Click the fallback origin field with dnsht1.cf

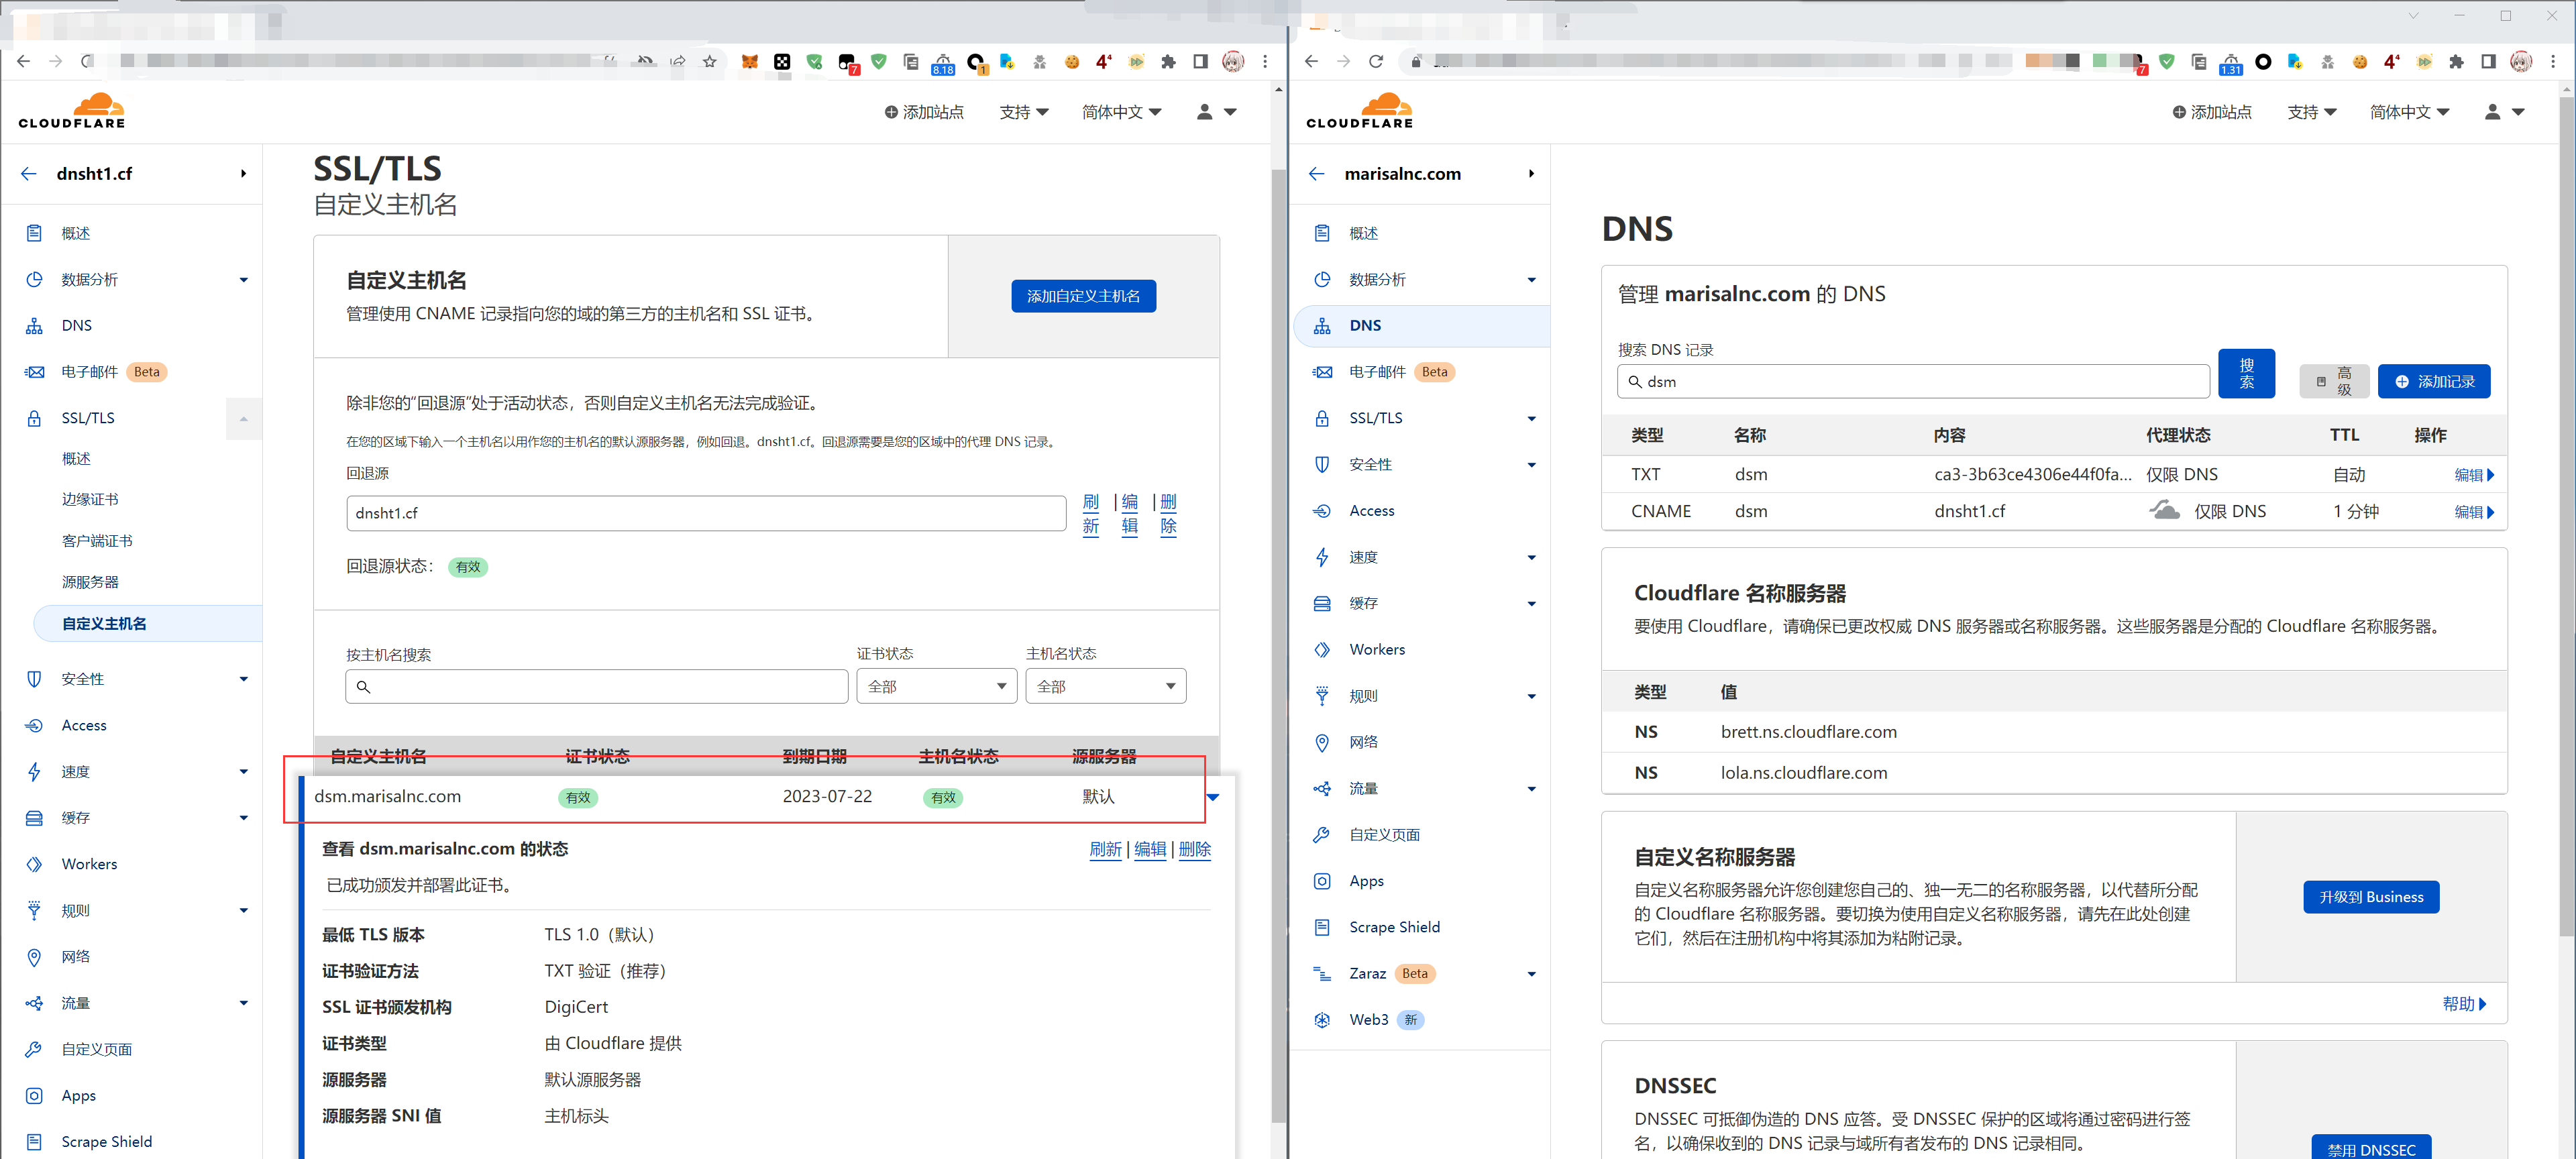[x=706, y=513]
